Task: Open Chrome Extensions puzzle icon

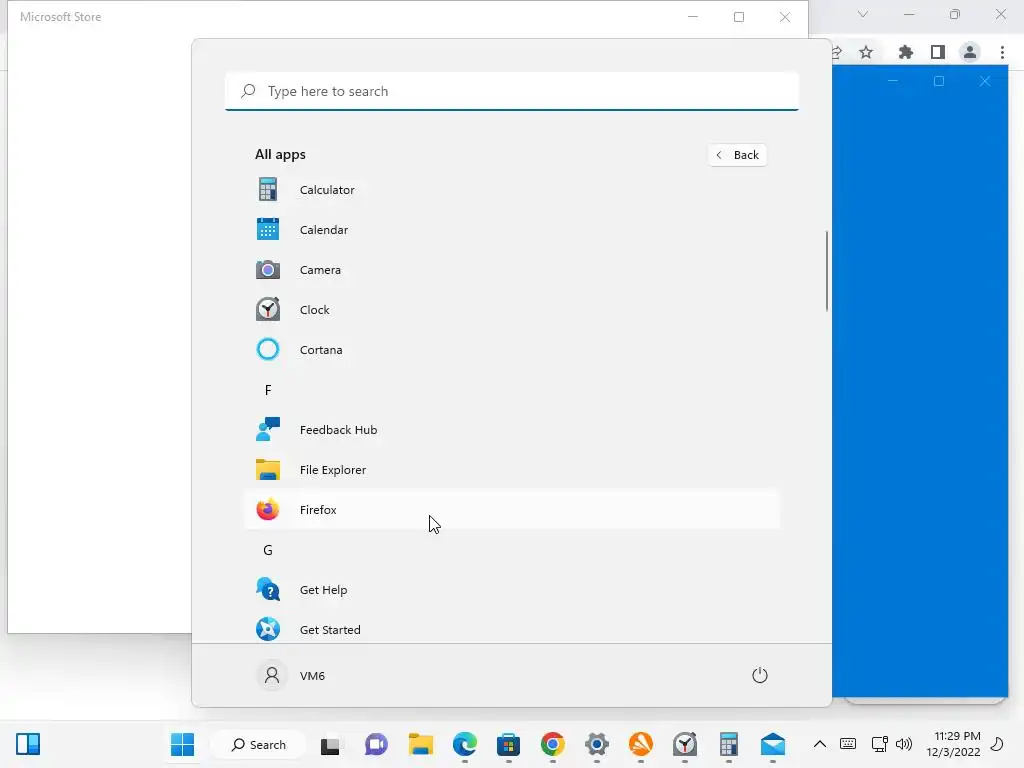Action: tap(905, 52)
